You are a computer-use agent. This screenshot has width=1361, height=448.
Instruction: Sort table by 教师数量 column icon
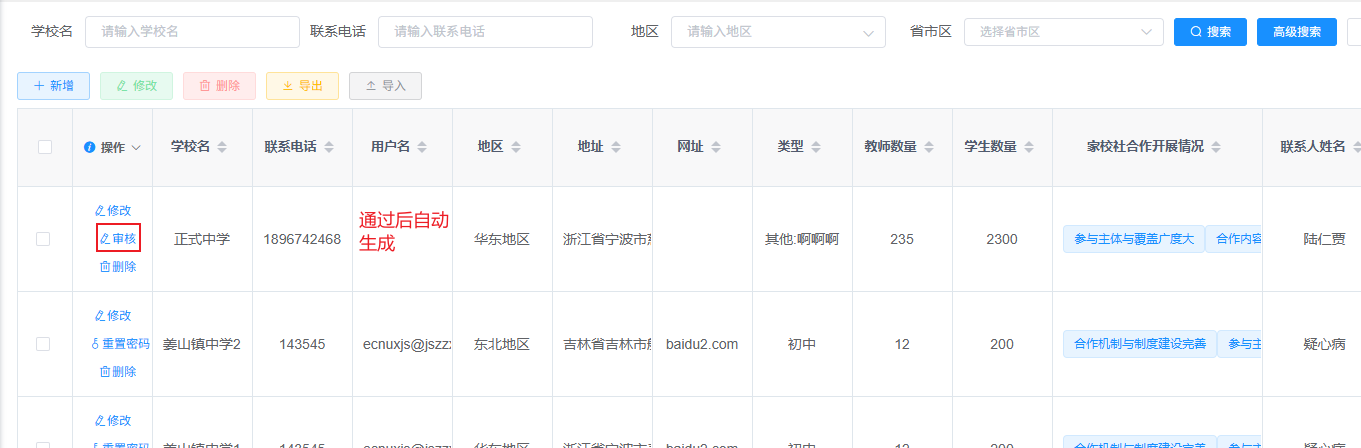click(929, 147)
